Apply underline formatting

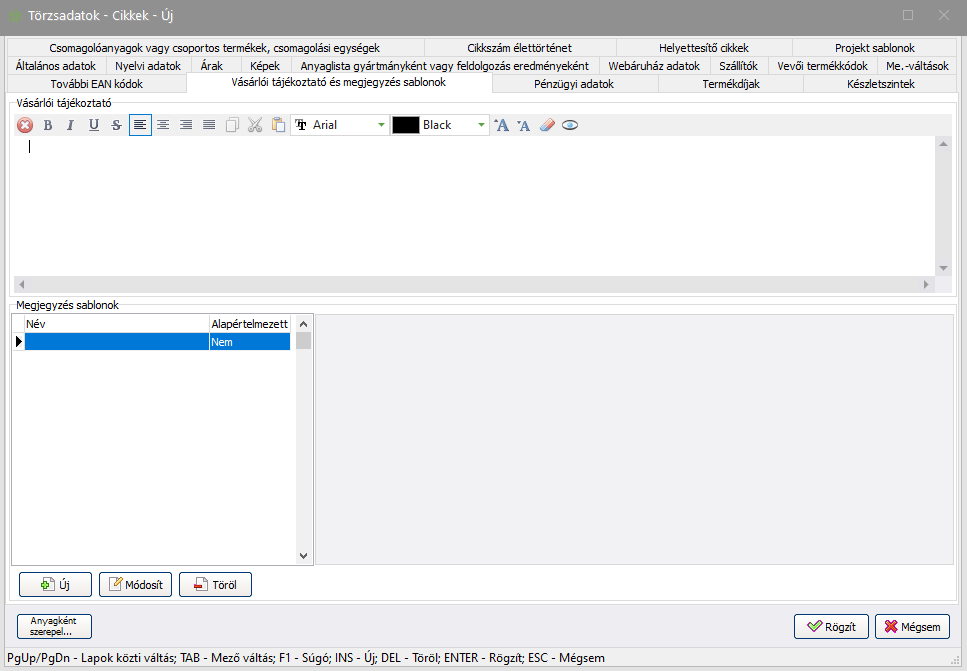[94, 125]
